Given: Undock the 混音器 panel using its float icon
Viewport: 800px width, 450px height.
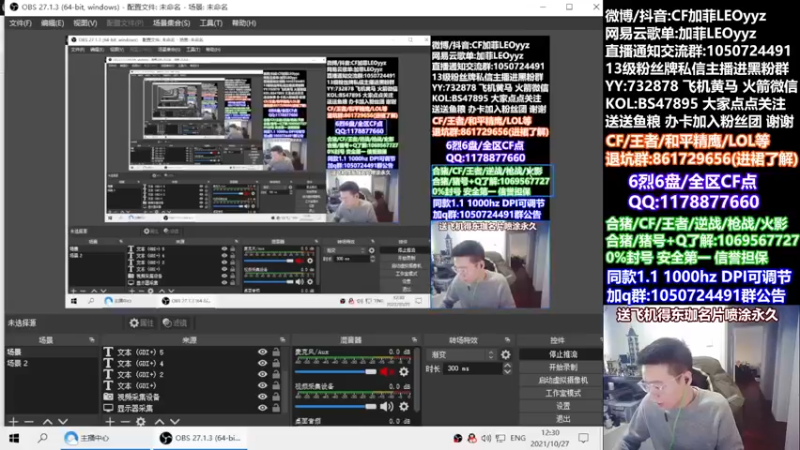Looking at the screenshot, I should [x=414, y=340].
